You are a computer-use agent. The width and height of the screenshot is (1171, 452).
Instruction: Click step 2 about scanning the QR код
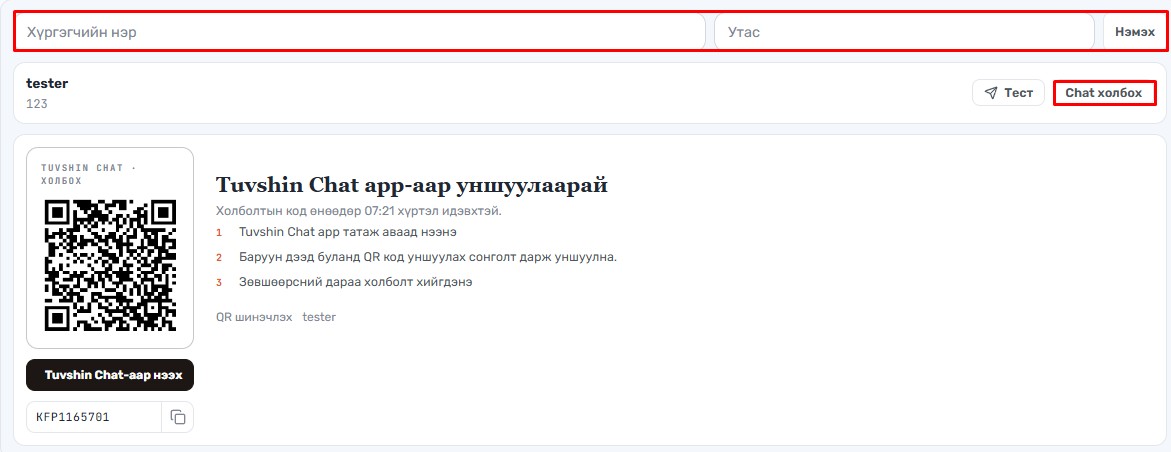pos(428,257)
